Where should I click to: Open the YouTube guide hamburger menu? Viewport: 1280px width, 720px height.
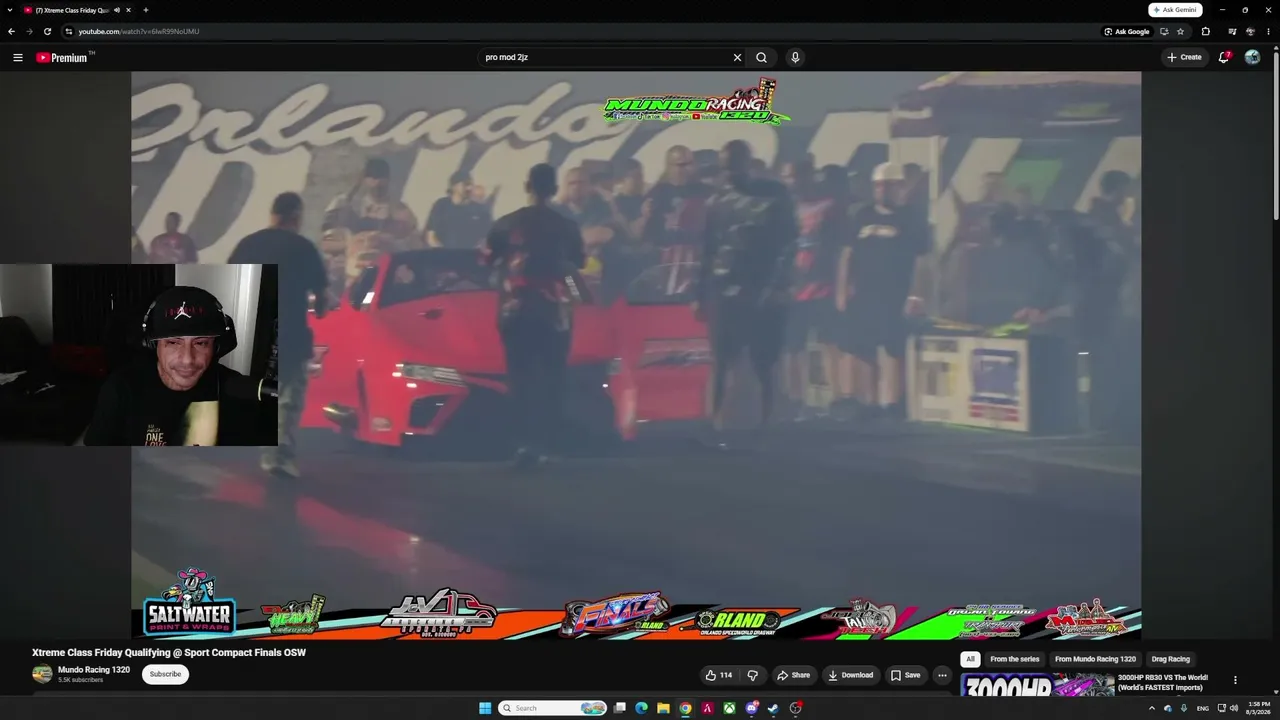click(17, 57)
